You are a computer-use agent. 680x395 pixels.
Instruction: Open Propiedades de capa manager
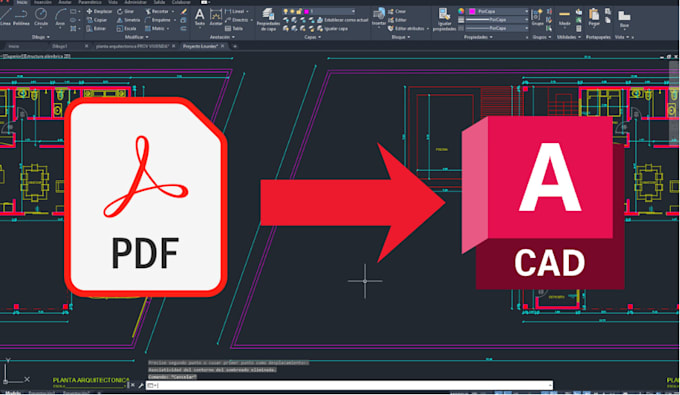coord(268,20)
